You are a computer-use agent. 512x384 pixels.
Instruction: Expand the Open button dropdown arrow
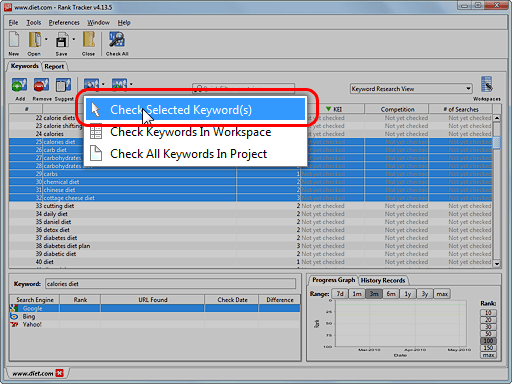(x=46, y=40)
